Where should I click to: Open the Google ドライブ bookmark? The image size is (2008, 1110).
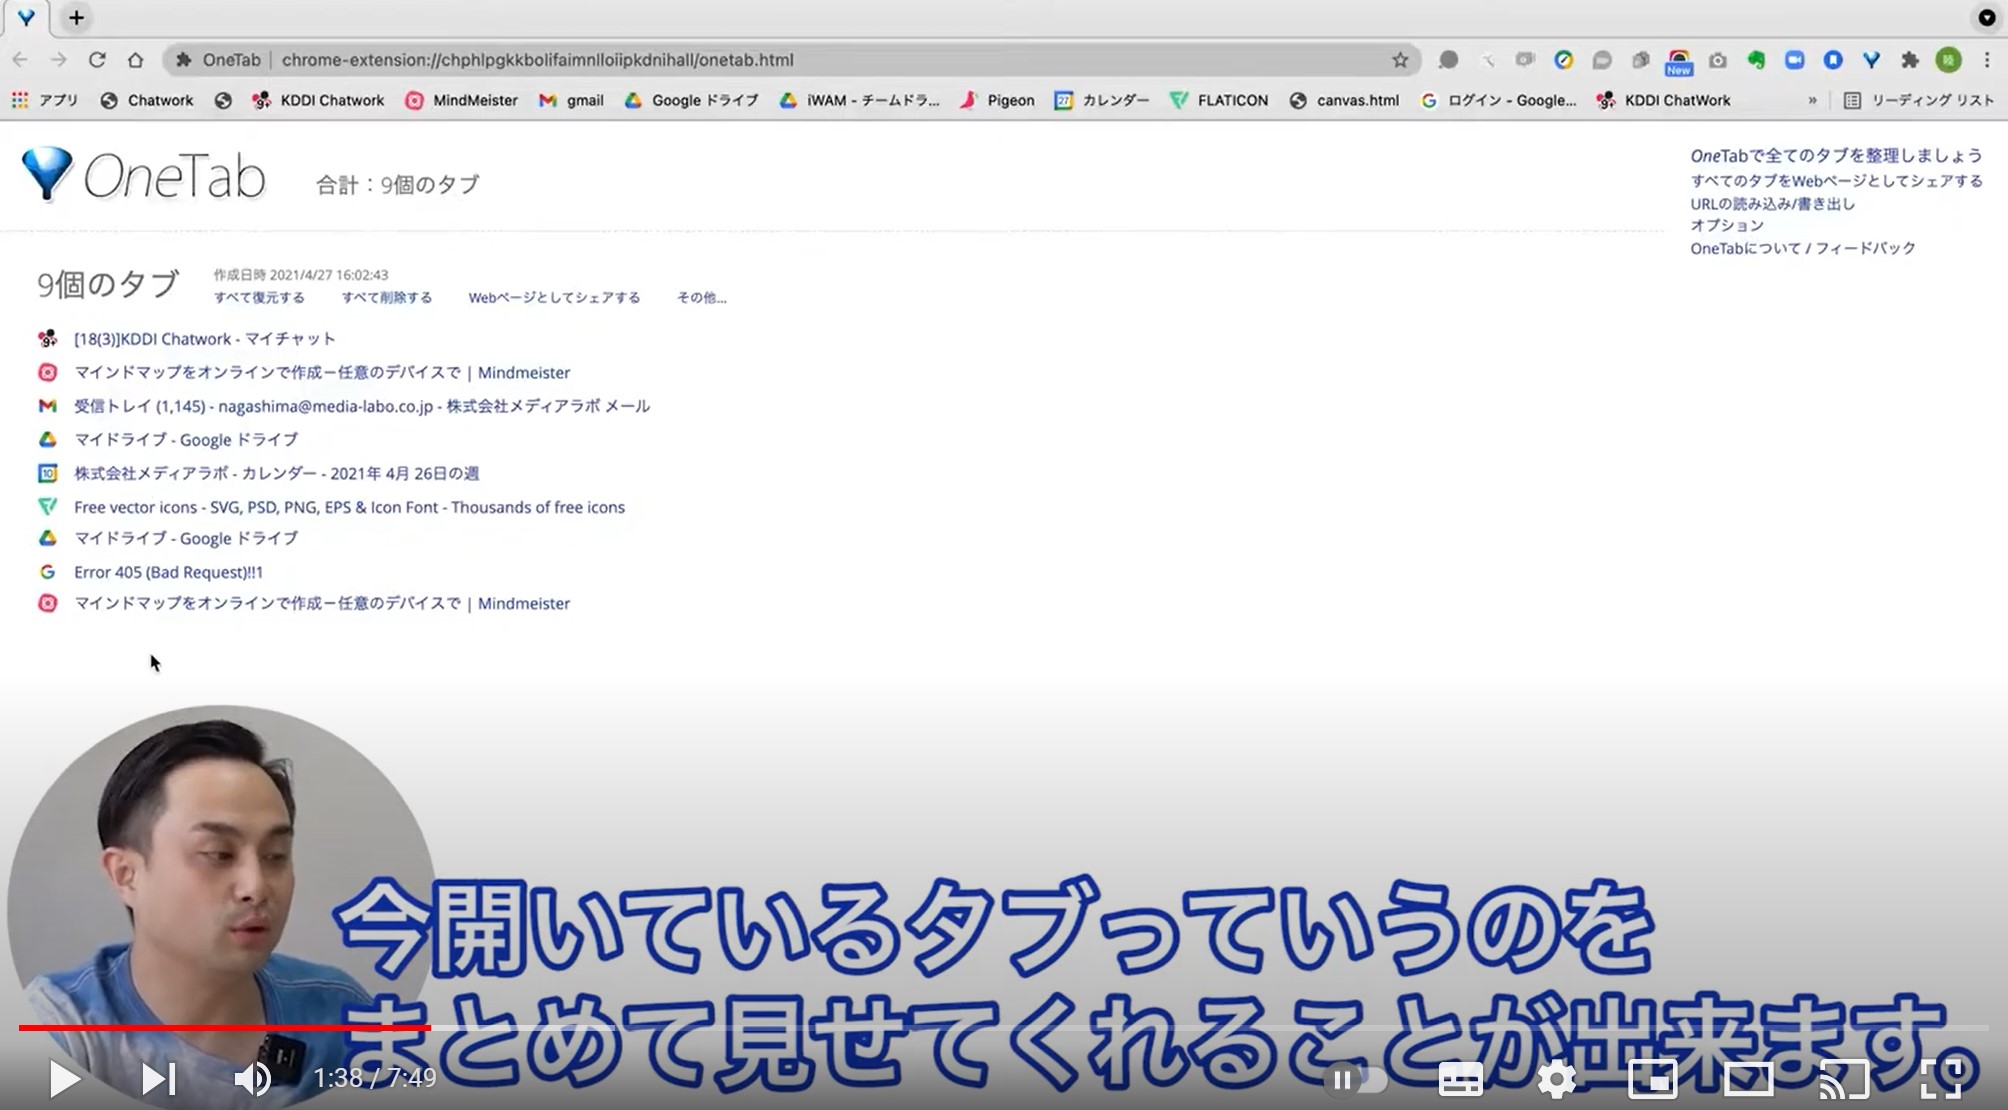click(691, 100)
